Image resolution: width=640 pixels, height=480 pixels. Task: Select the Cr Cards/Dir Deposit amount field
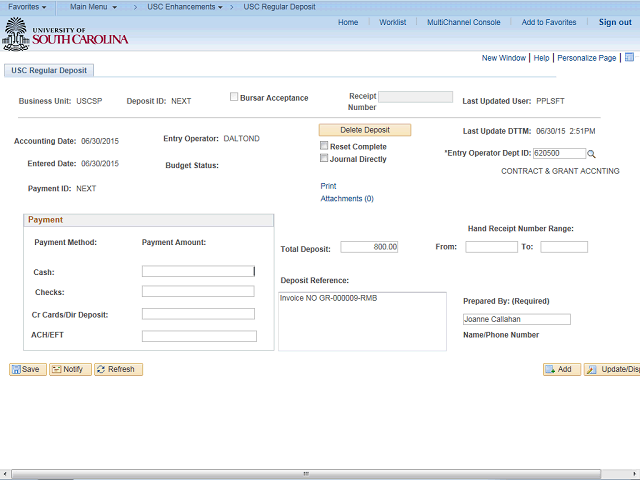[198, 314]
